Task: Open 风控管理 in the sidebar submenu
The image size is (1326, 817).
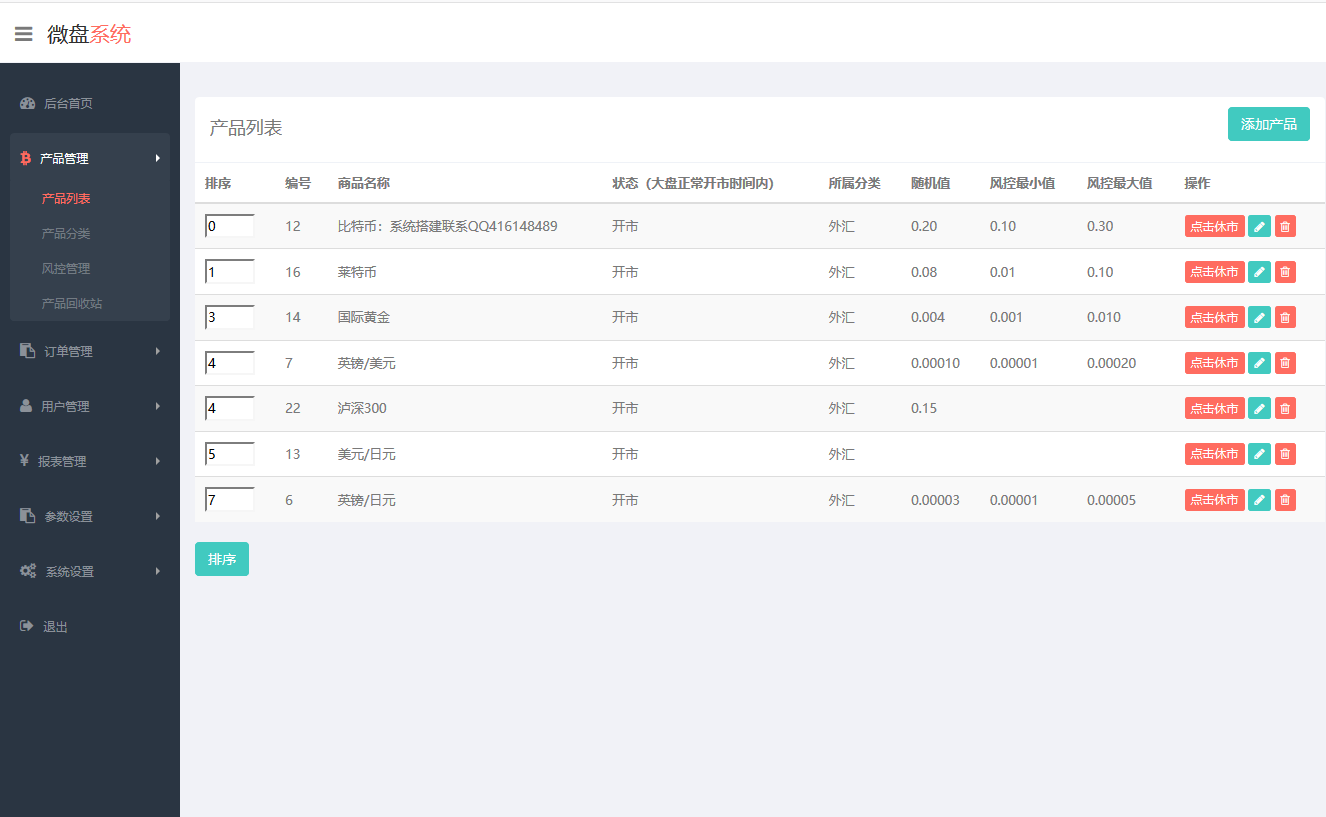Action: 66,268
